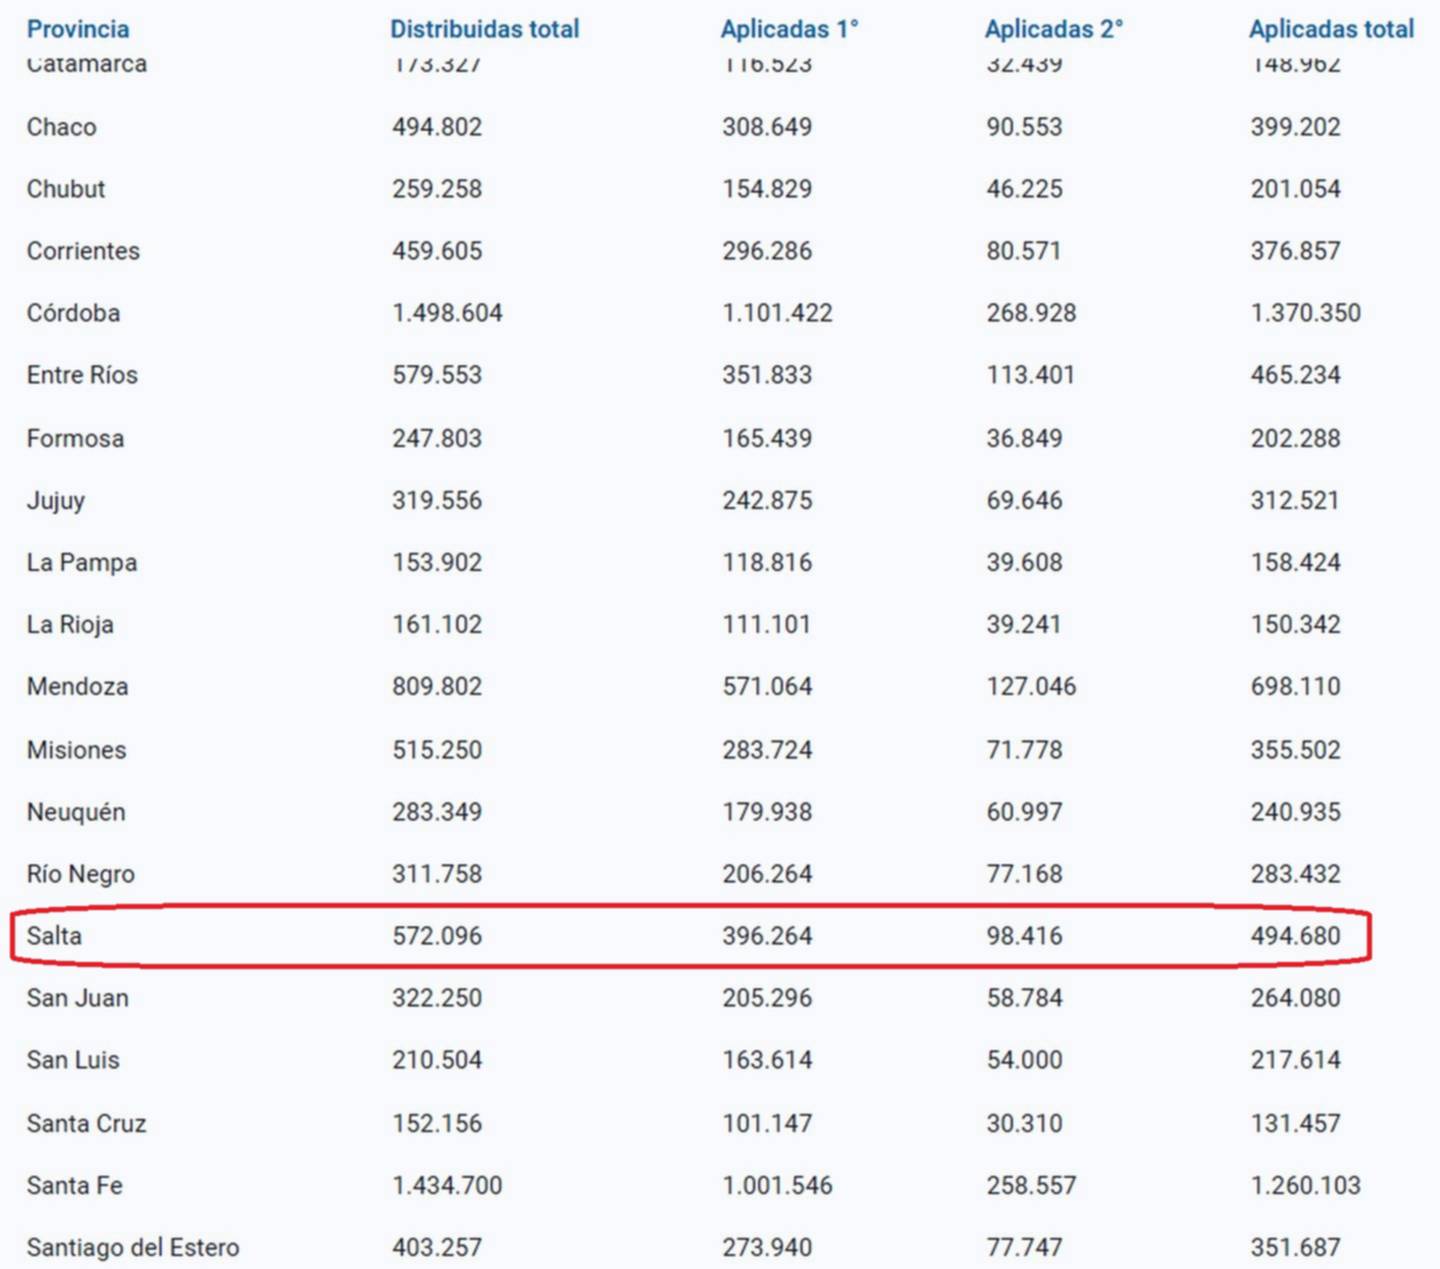Select the Córdoba row label
1440x1269 pixels.
click(73, 313)
